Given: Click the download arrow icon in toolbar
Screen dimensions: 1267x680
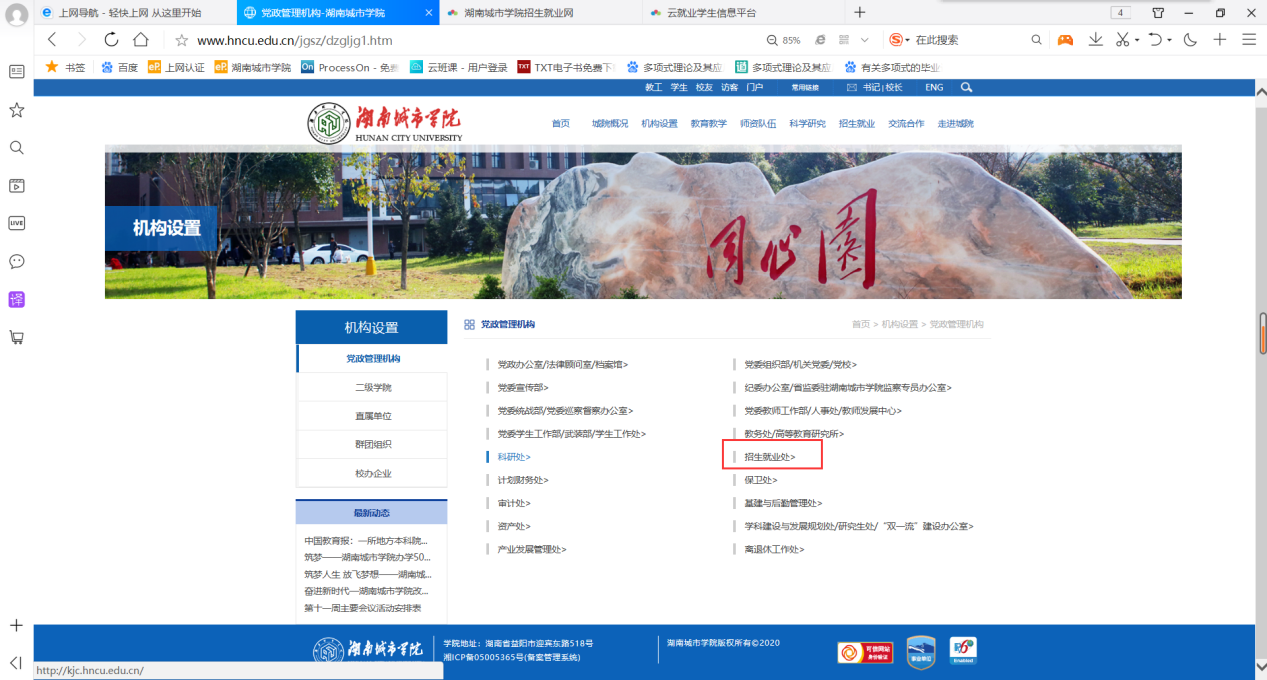Looking at the screenshot, I should (1095, 40).
